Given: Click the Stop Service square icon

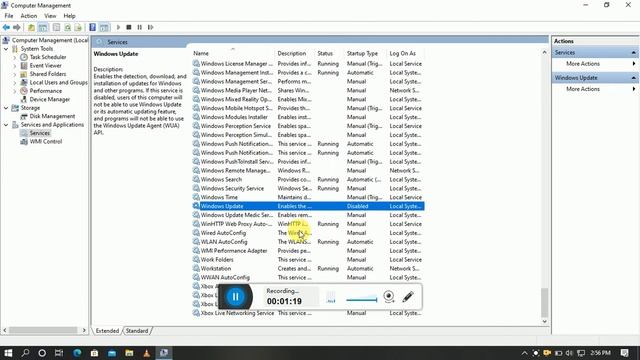Looking at the screenshot, I should click(x=129, y=27).
